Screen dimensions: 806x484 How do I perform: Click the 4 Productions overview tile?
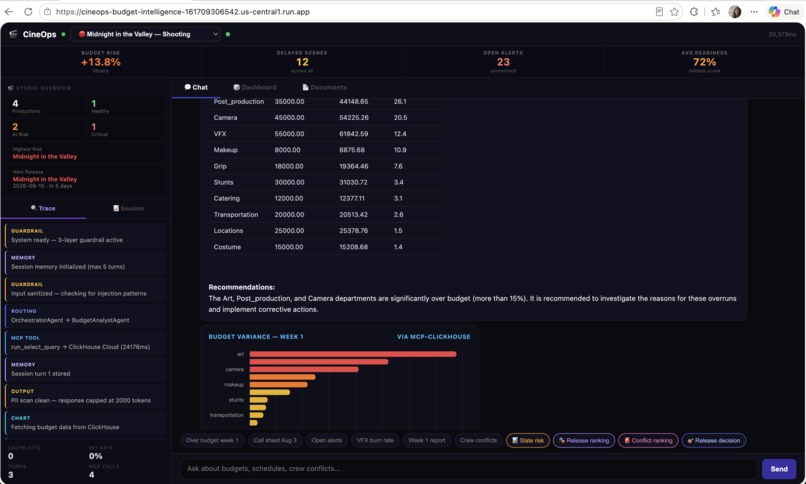[x=46, y=106]
